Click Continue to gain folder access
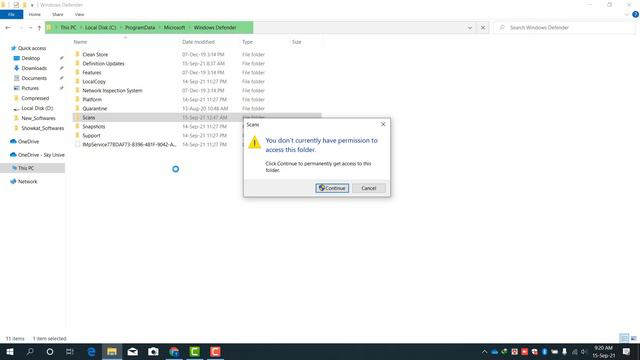640x360 pixels. [x=332, y=188]
